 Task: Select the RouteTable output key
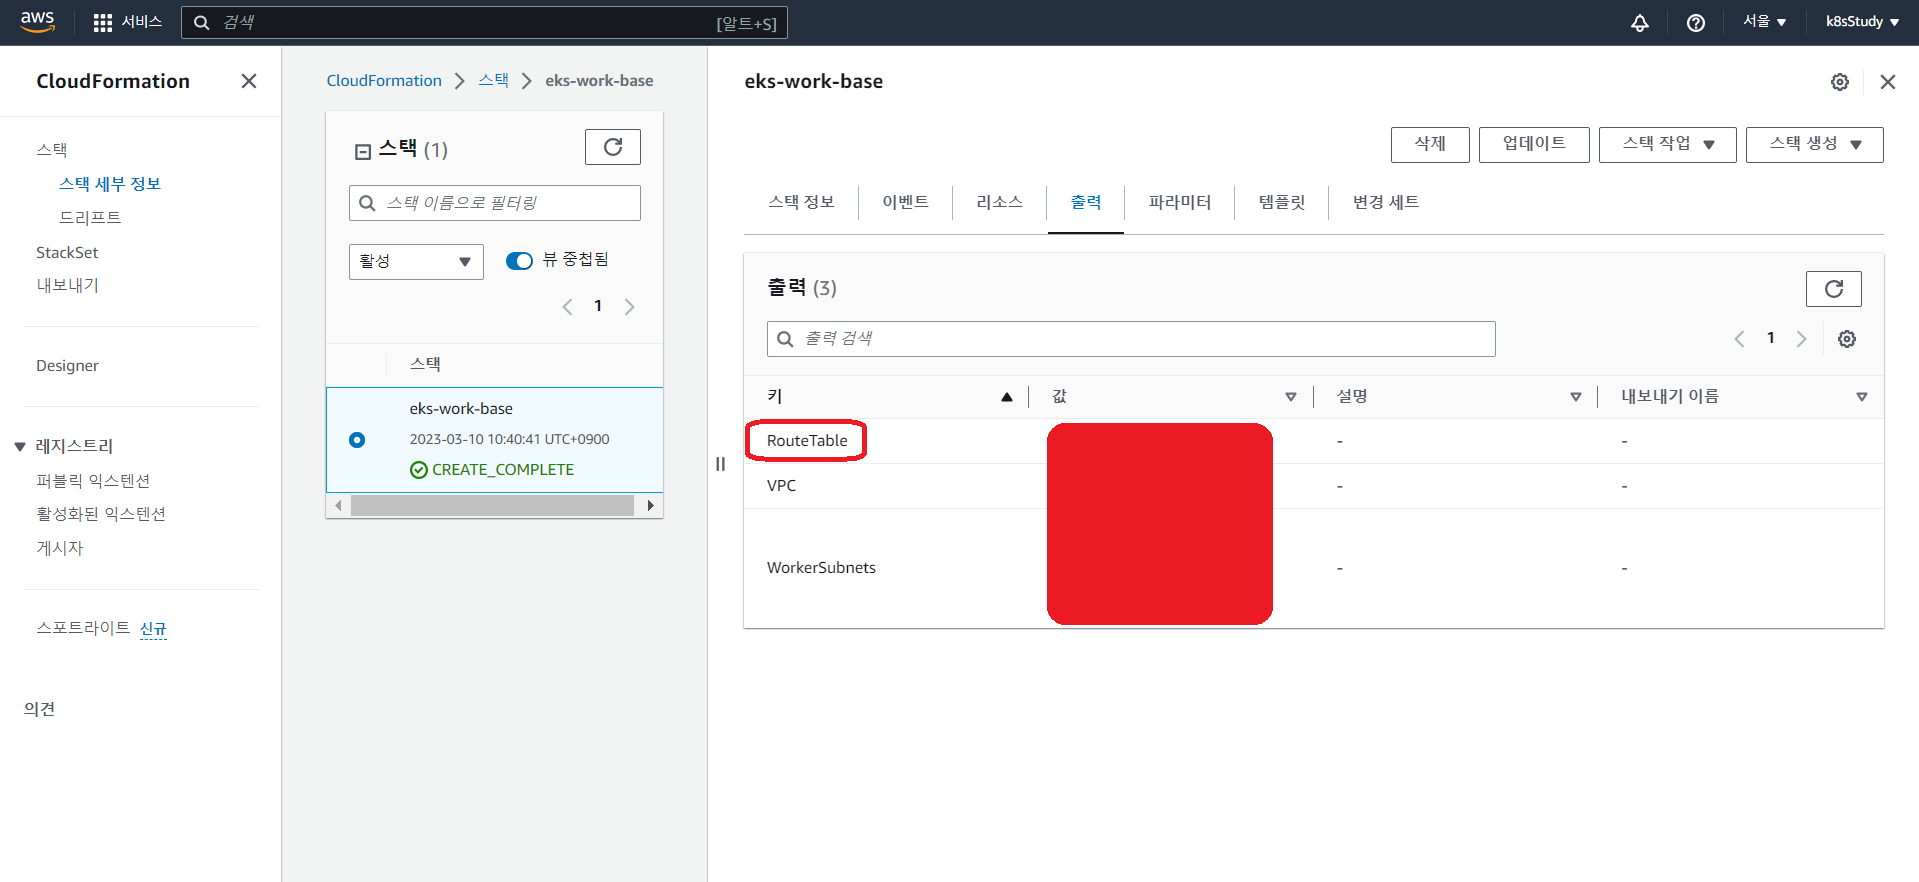pyautogui.click(x=807, y=441)
